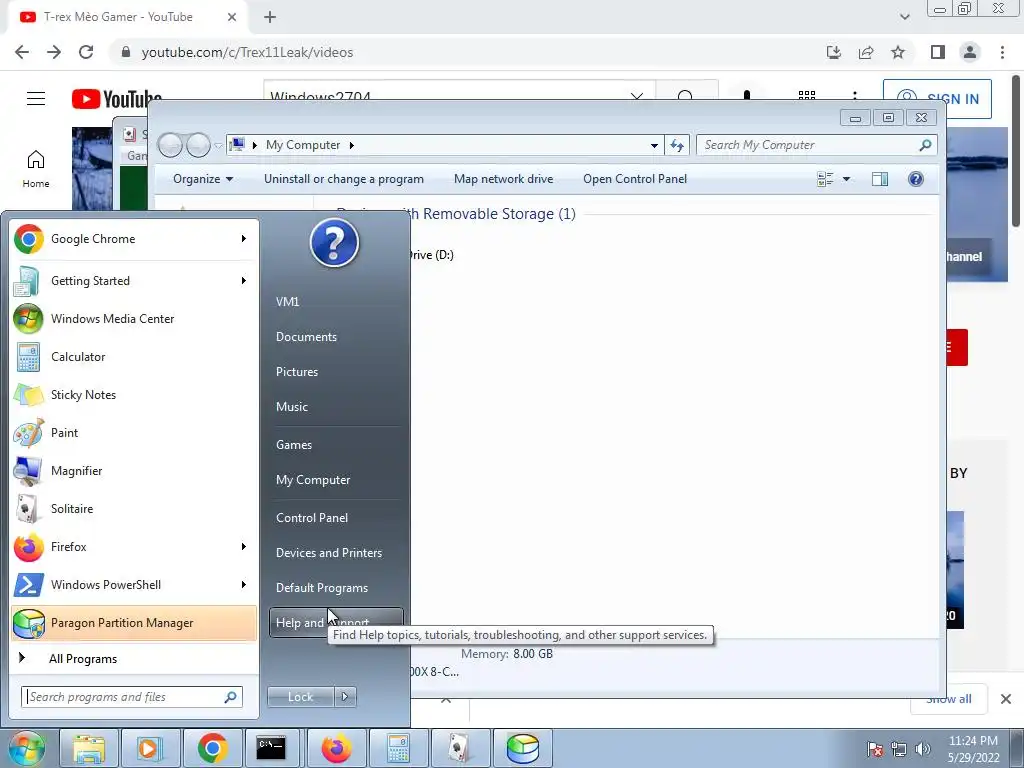The width and height of the screenshot is (1024, 768).
Task: Open Help and Support
Action: (336, 623)
